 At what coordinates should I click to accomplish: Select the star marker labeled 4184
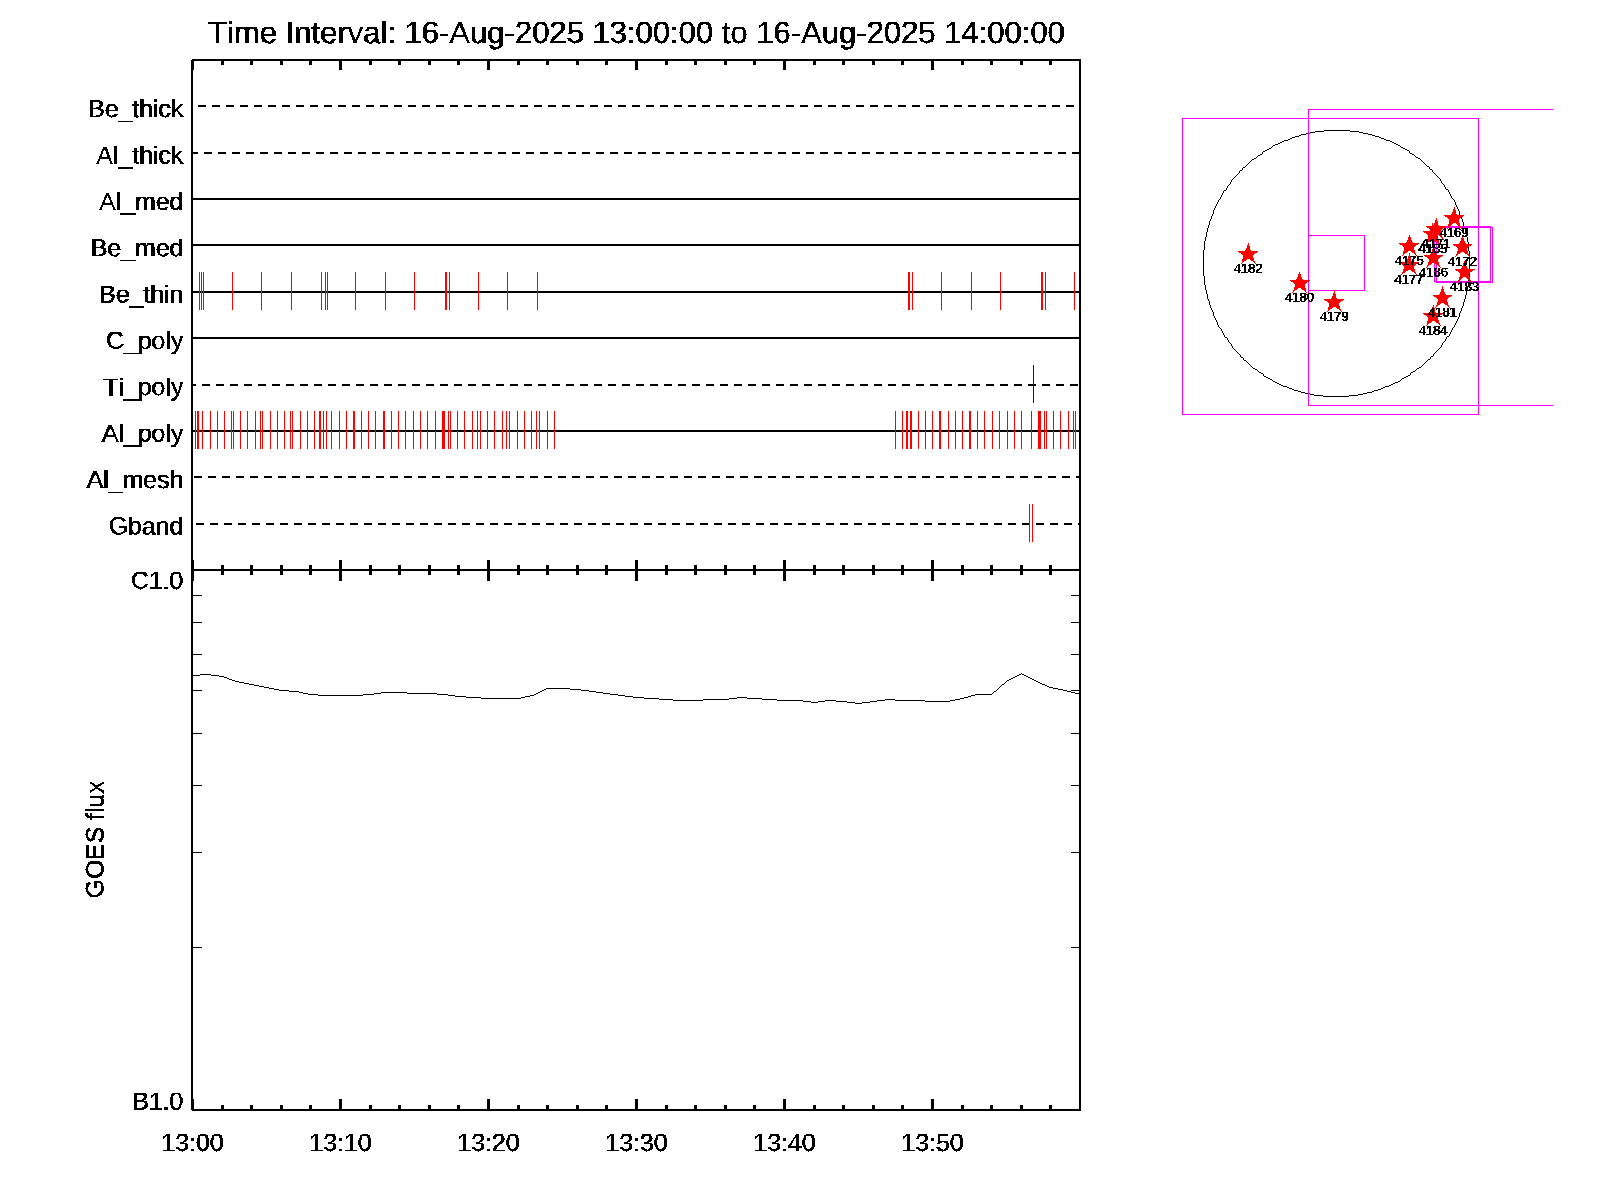pyautogui.click(x=1432, y=317)
